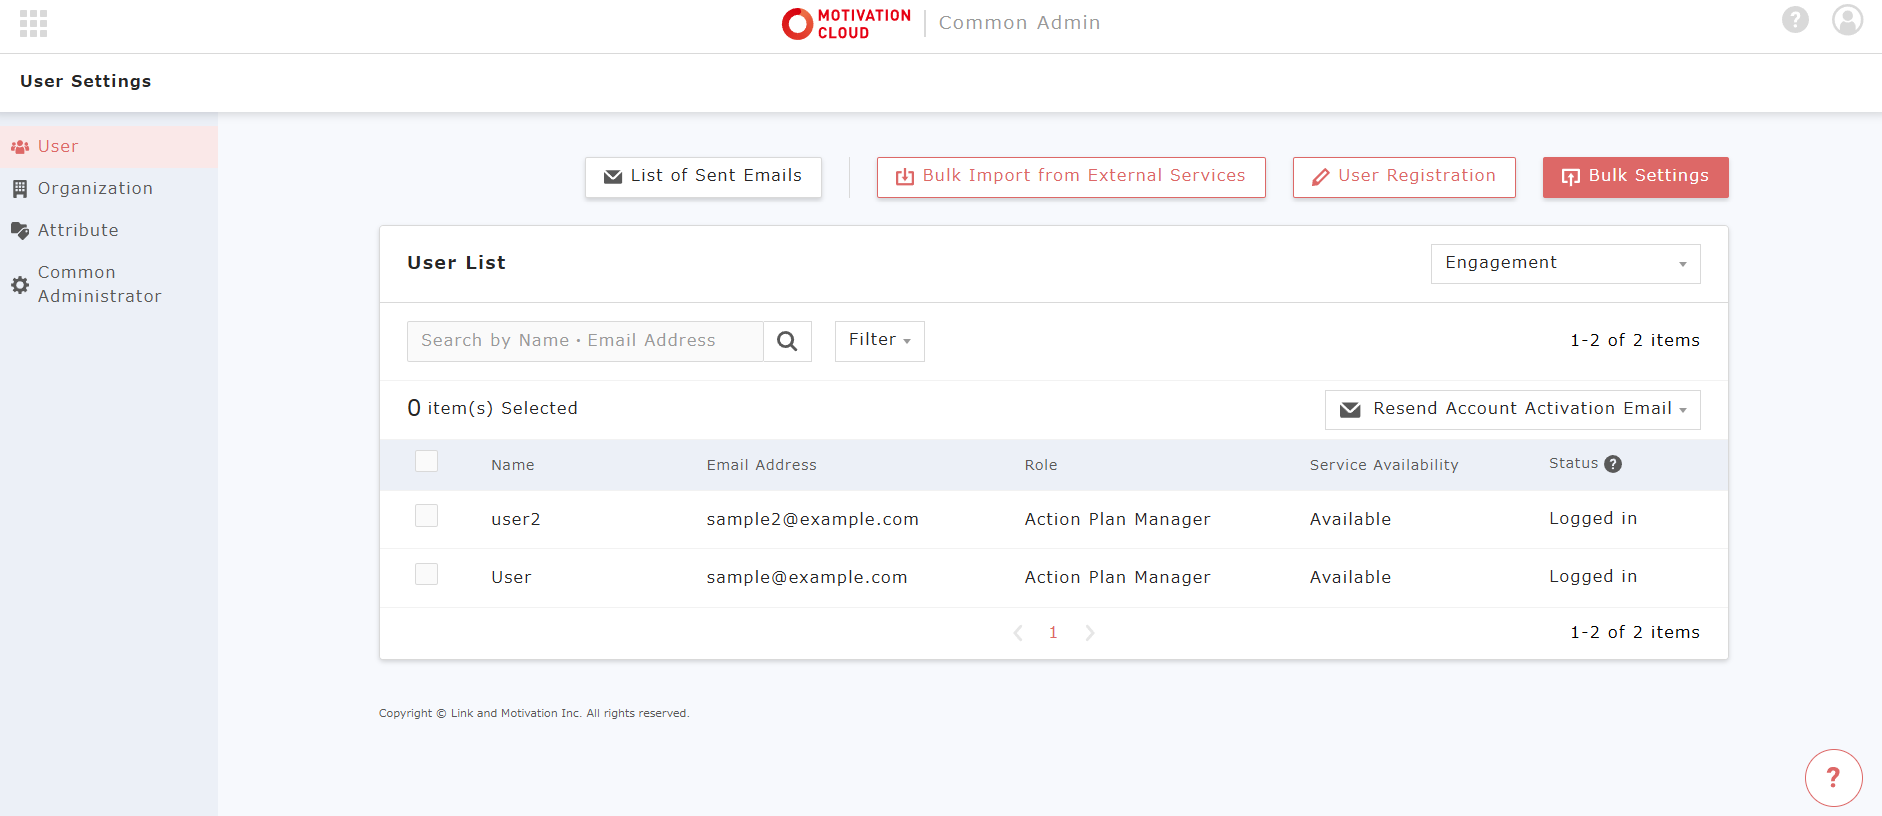The height and width of the screenshot is (816, 1882).
Task: Click the Bulk Settings button
Action: [x=1635, y=177]
